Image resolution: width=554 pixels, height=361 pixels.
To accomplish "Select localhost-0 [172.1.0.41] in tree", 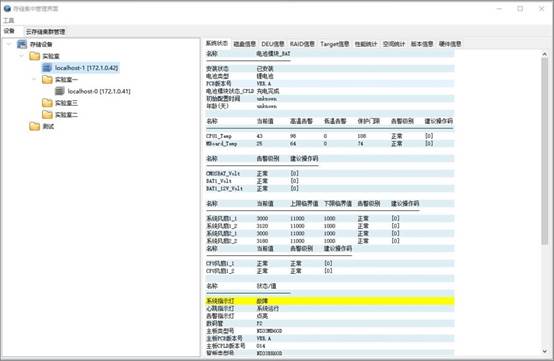I will (x=99, y=91).
